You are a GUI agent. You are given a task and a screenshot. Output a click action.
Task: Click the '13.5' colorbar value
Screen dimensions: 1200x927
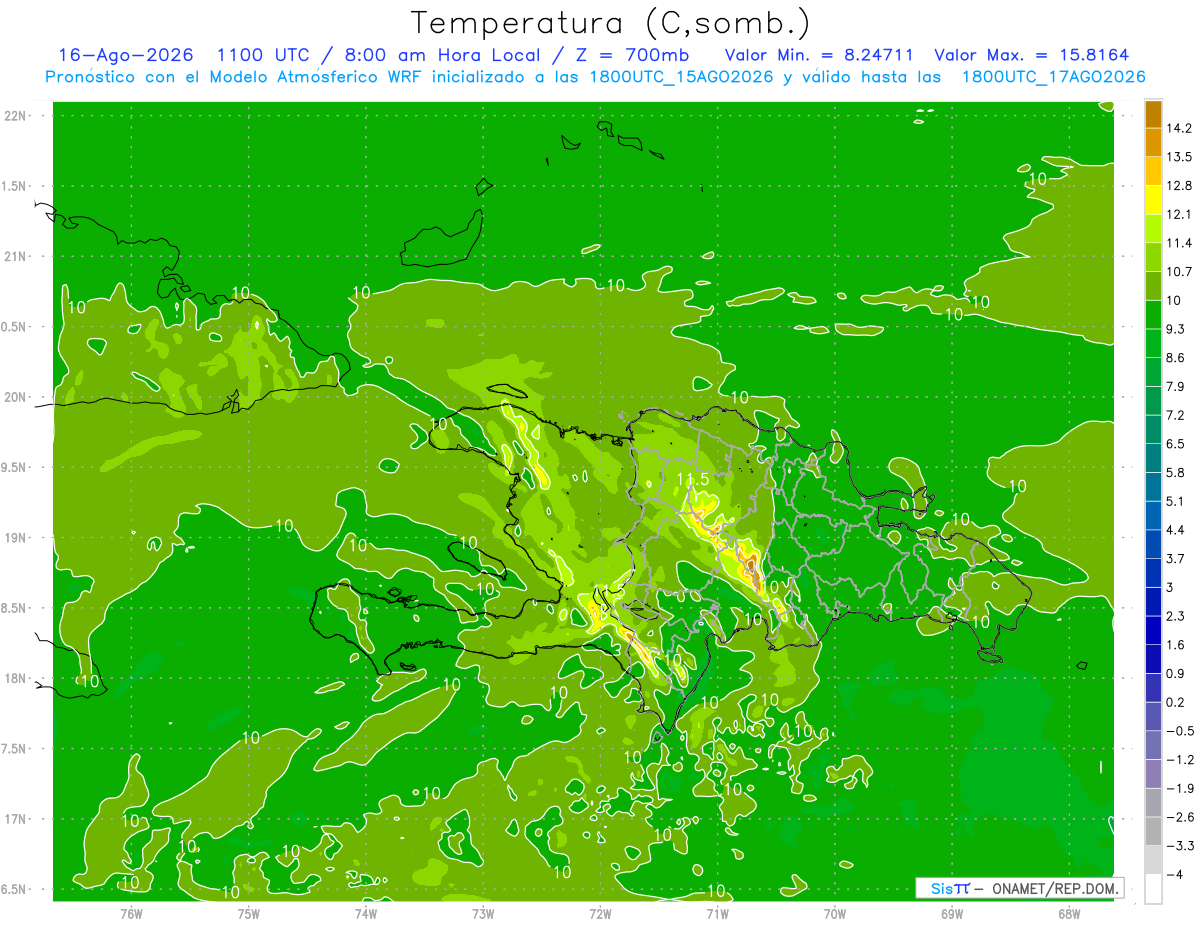click(x=1179, y=157)
